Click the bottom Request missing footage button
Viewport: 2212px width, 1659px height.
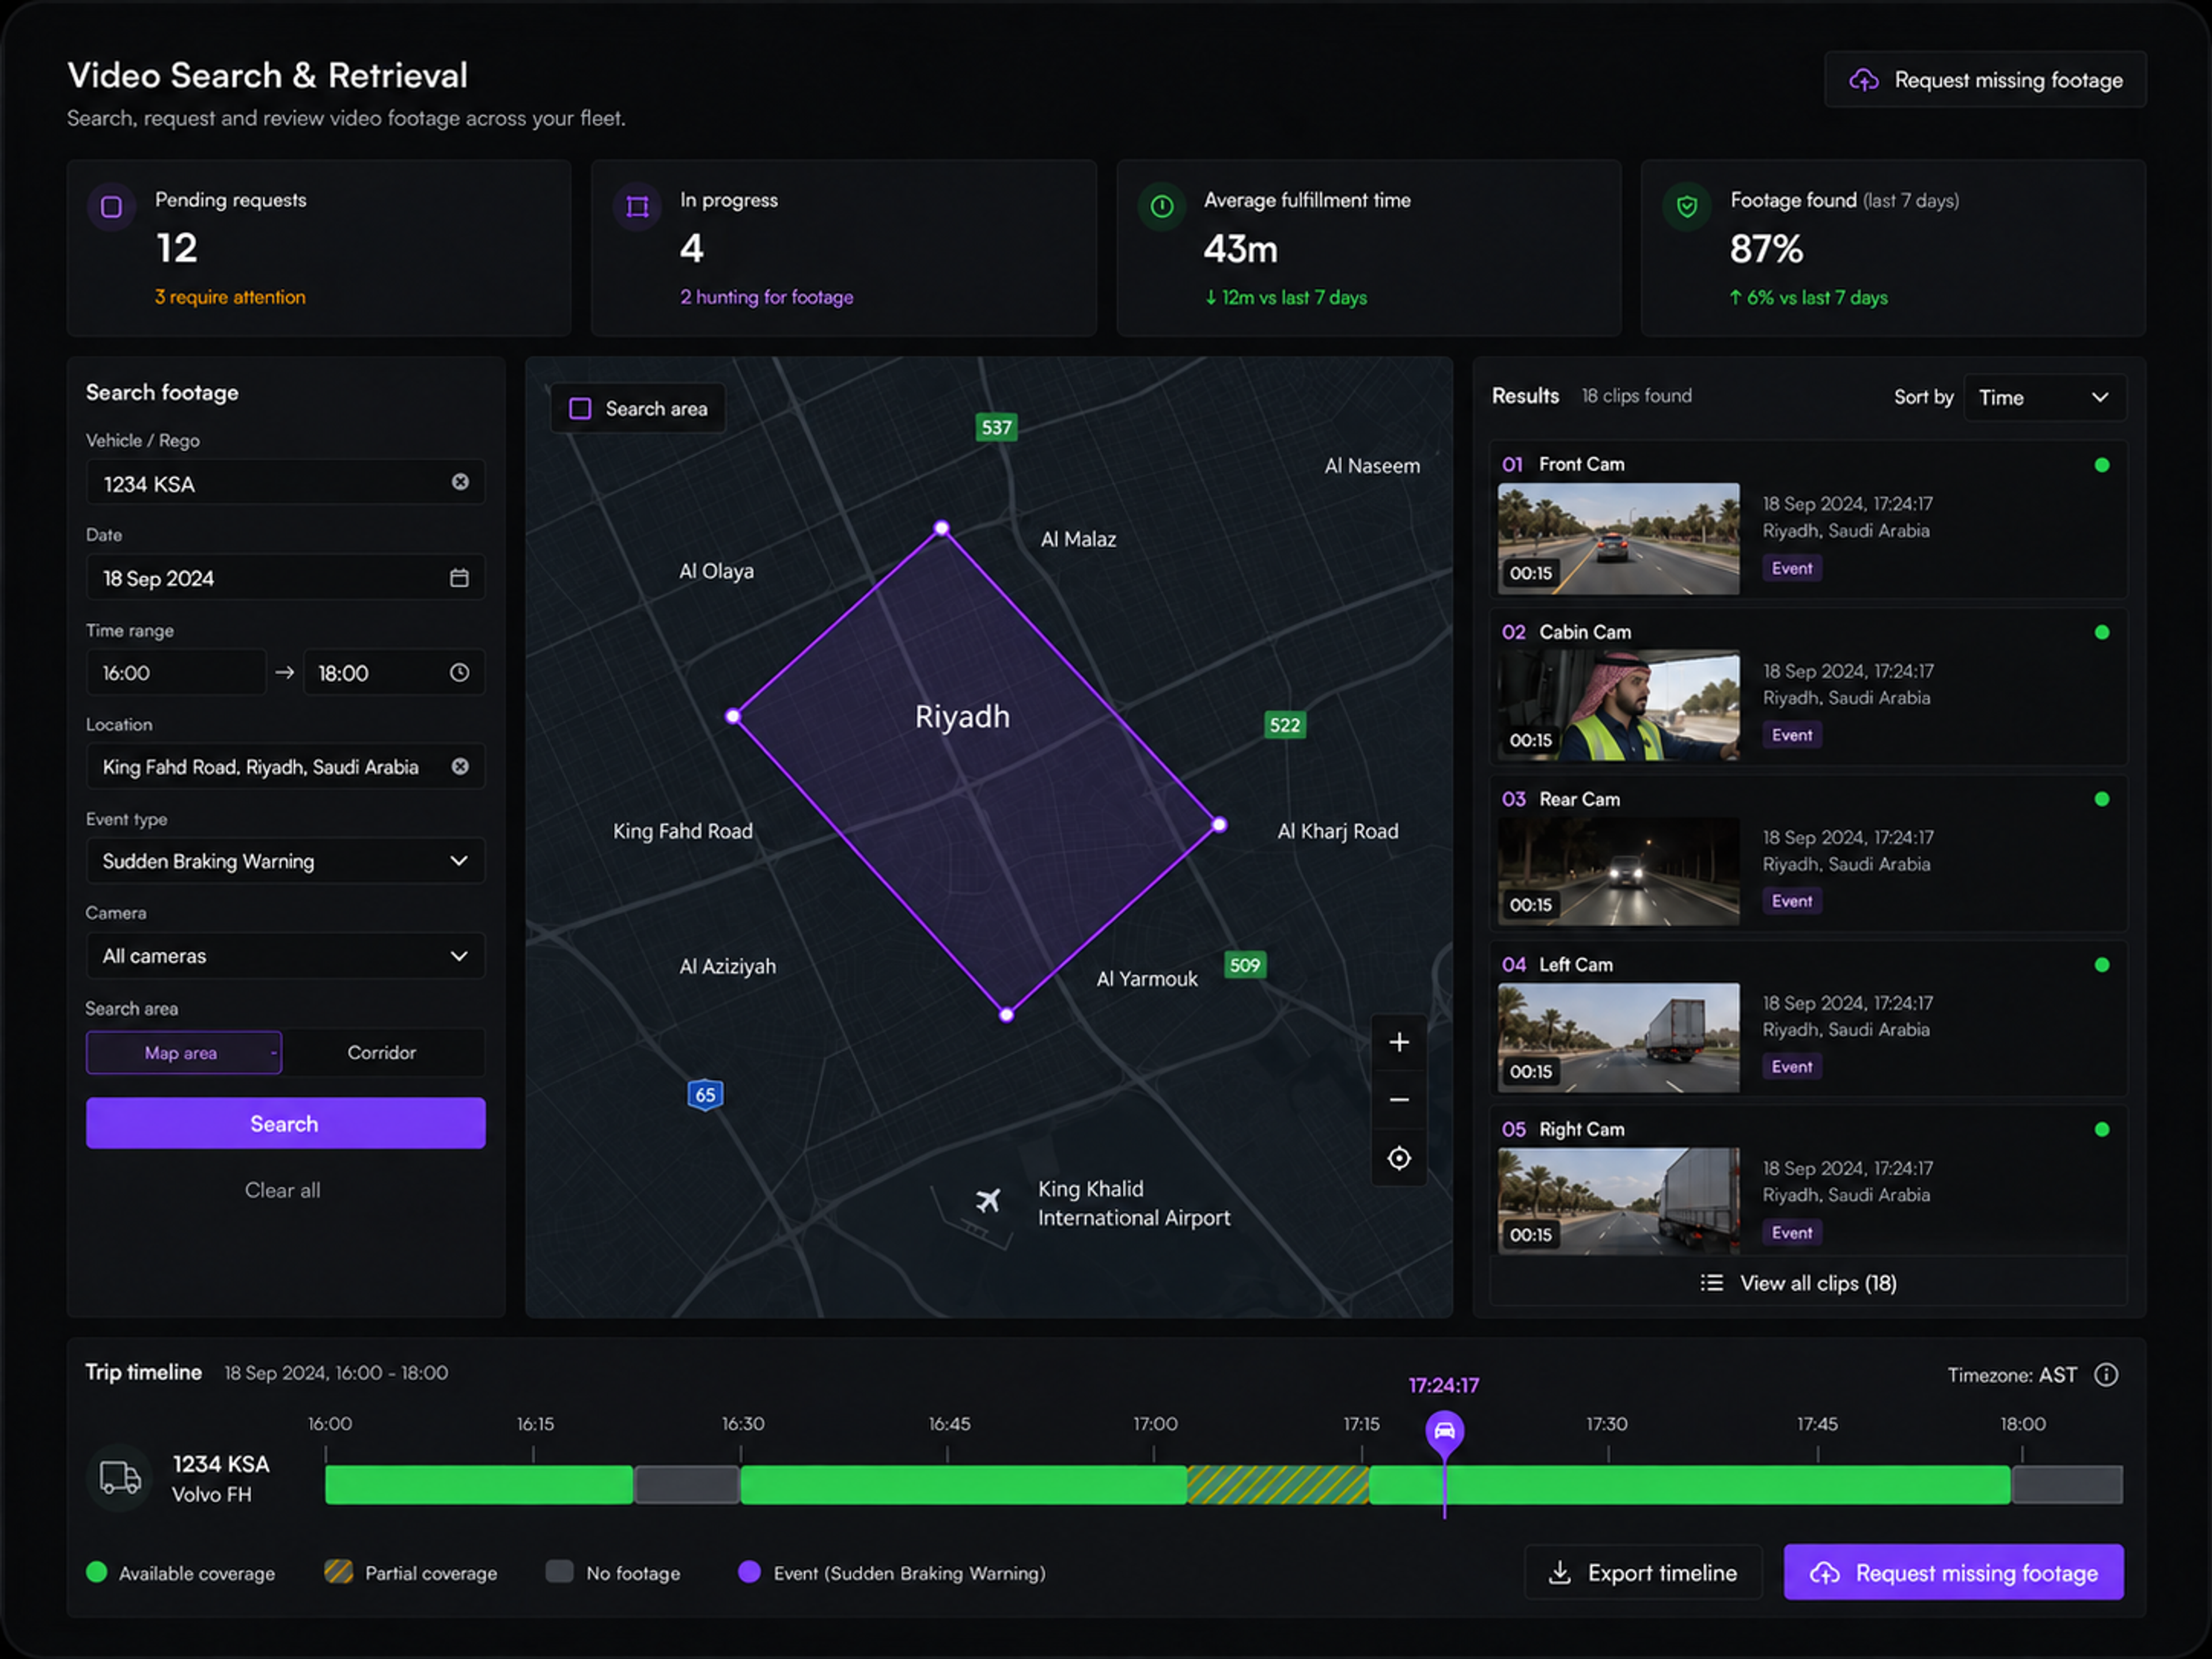click(x=1954, y=1573)
